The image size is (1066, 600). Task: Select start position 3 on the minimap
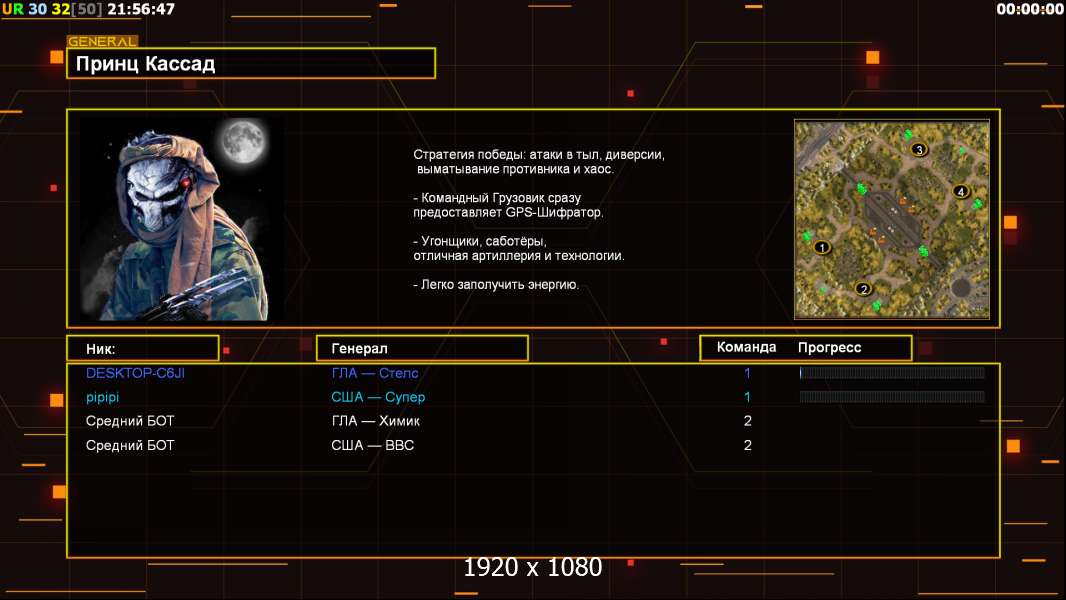point(919,149)
